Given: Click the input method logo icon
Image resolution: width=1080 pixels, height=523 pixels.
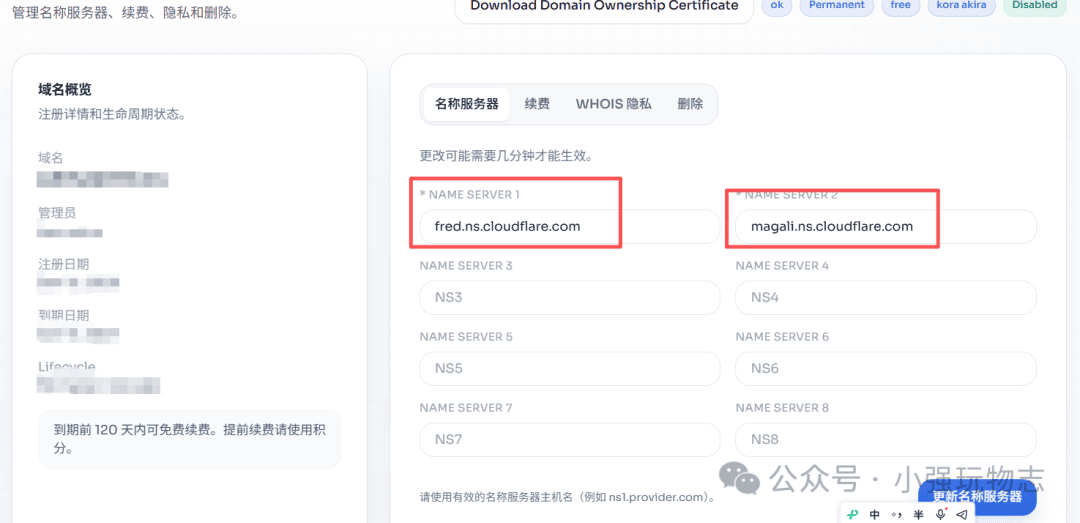Looking at the screenshot, I should tap(853, 514).
